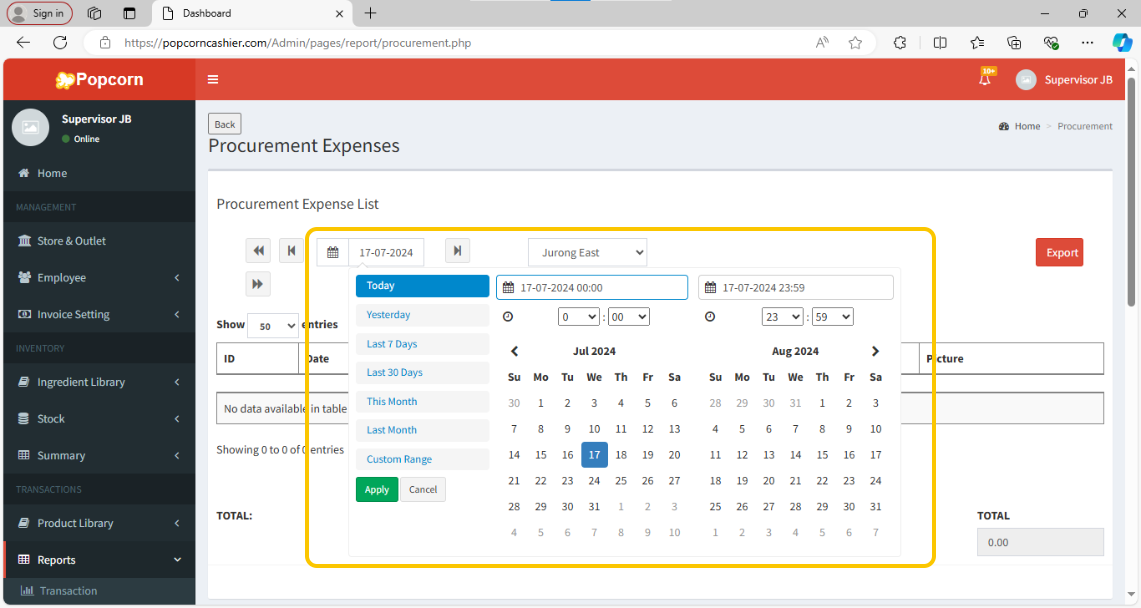
Task: Apply the selected date range
Action: (377, 489)
